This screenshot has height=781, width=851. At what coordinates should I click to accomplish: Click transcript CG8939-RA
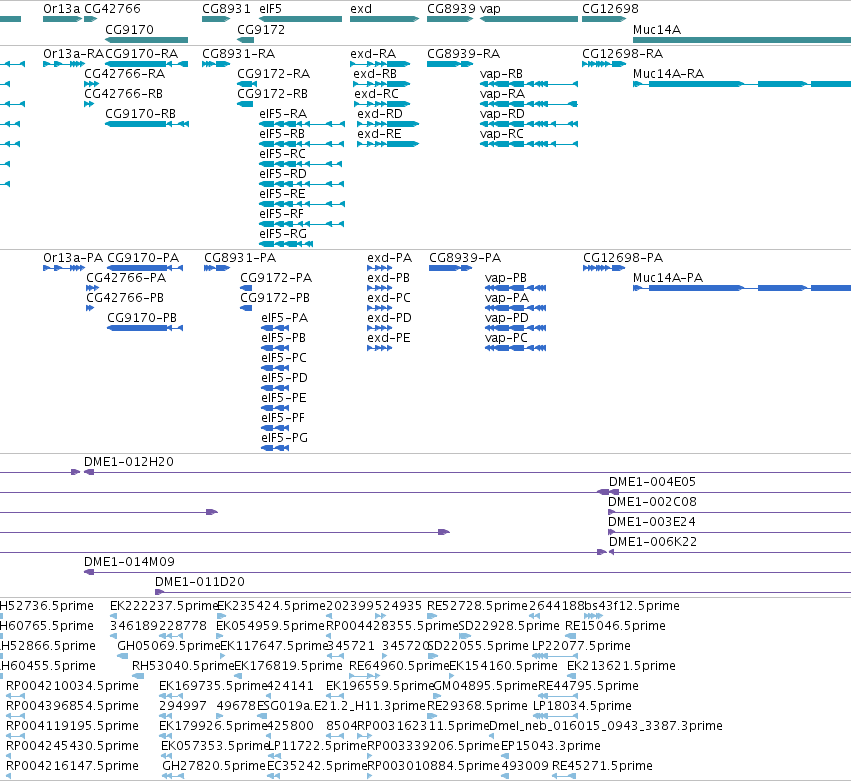[450, 64]
